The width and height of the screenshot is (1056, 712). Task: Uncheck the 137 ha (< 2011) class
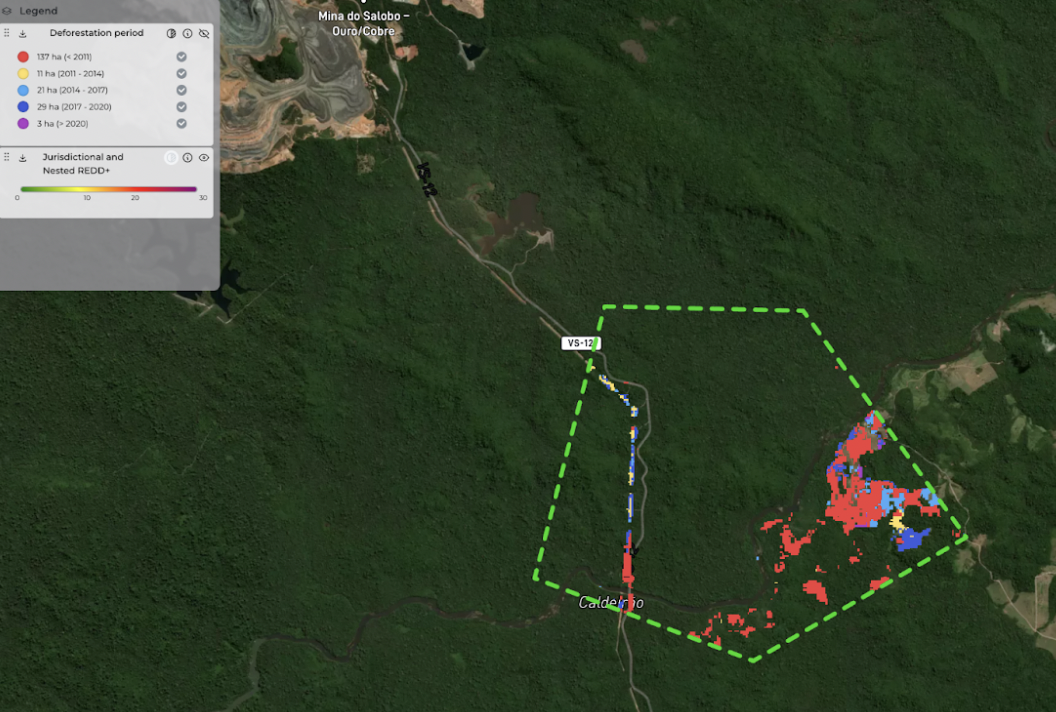(x=182, y=57)
